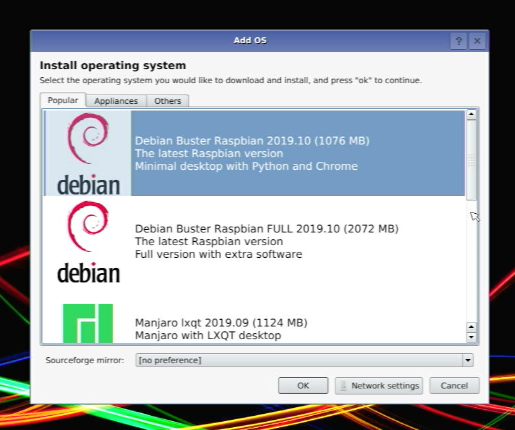
Task: Click "Manjaro with LXQT desktop" text
Action: tap(208, 335)
